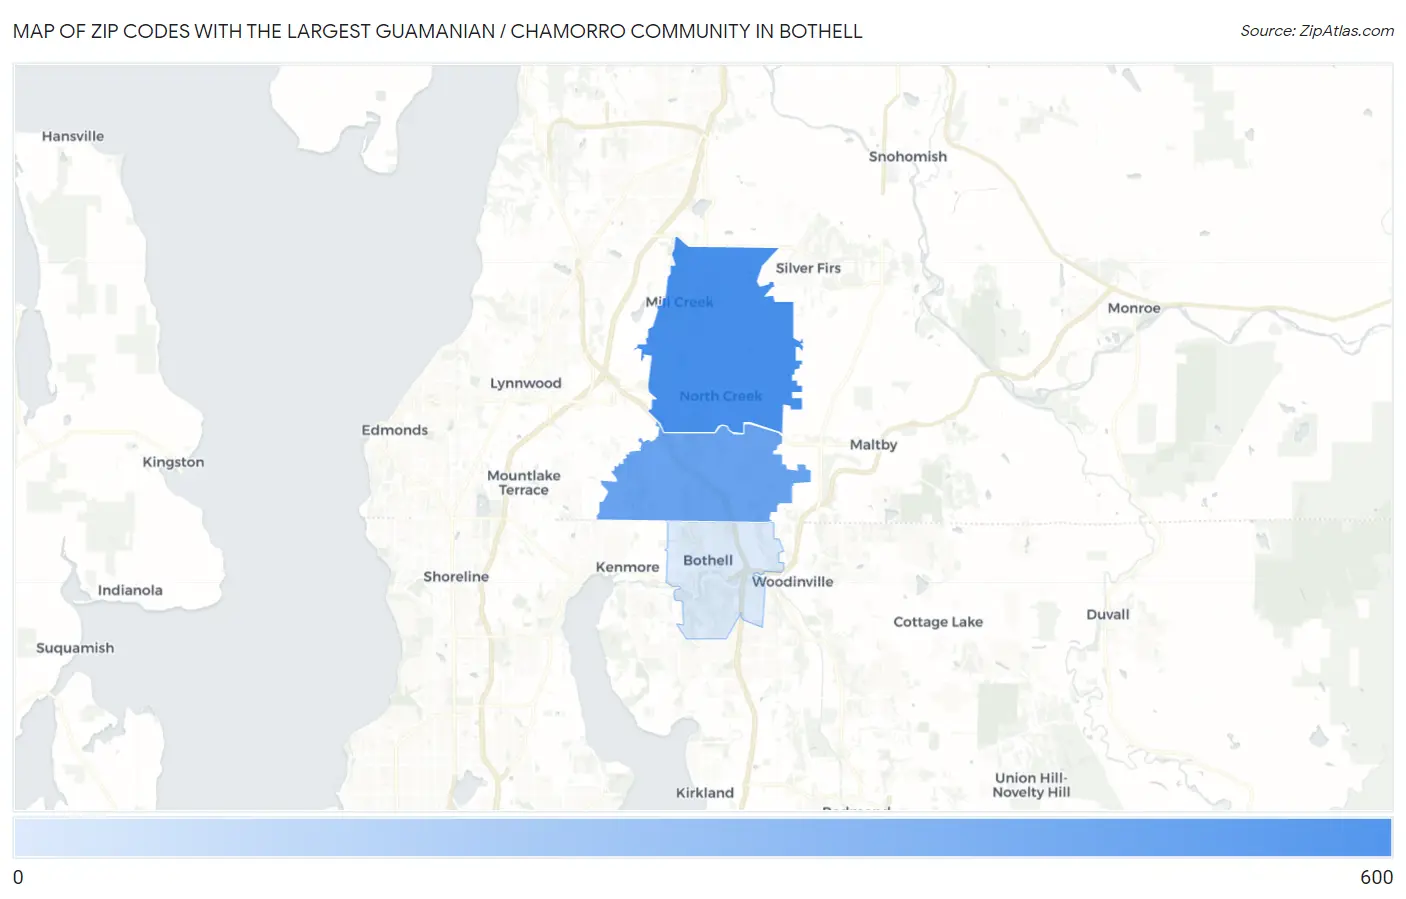Screen dimensions: 1406x899
Task: Click the Shoreline label
Action: [456, 577]
